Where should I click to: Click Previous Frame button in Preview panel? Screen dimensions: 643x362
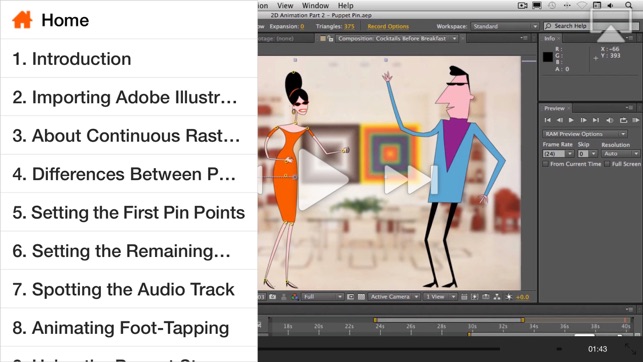[559, 120]
